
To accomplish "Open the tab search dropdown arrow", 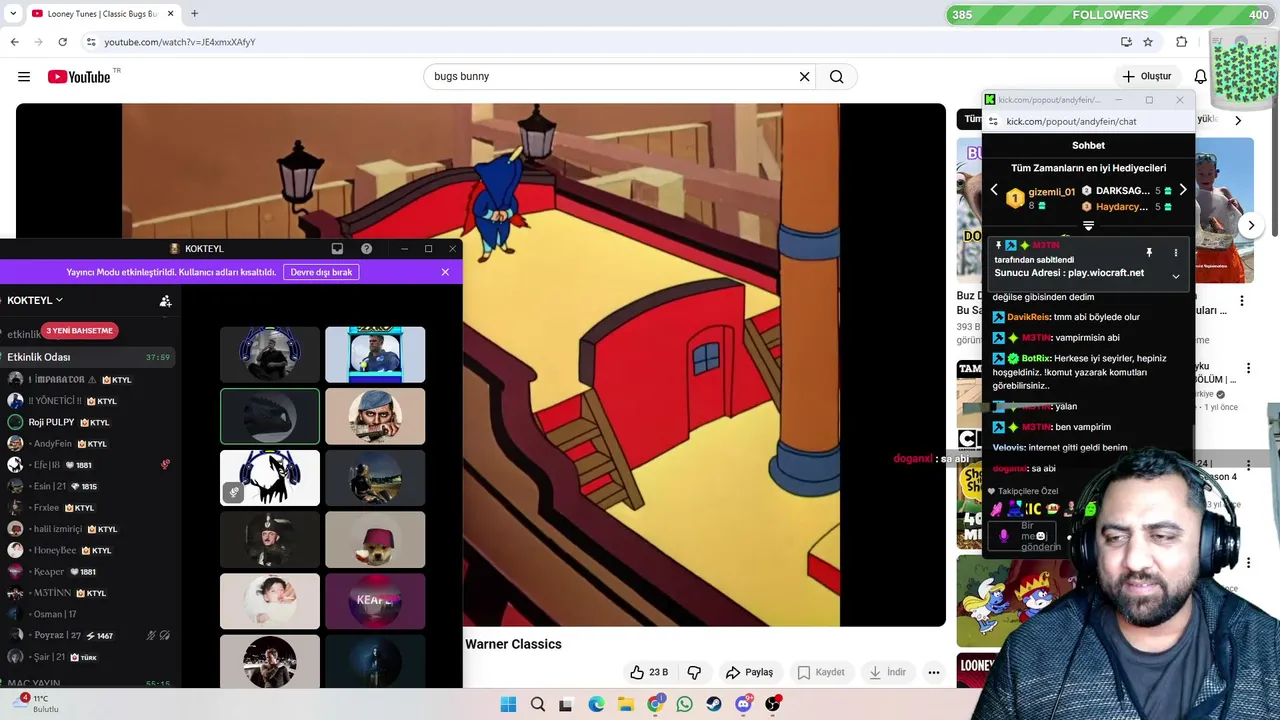I will pyautogui.click(x=12, y=14).
